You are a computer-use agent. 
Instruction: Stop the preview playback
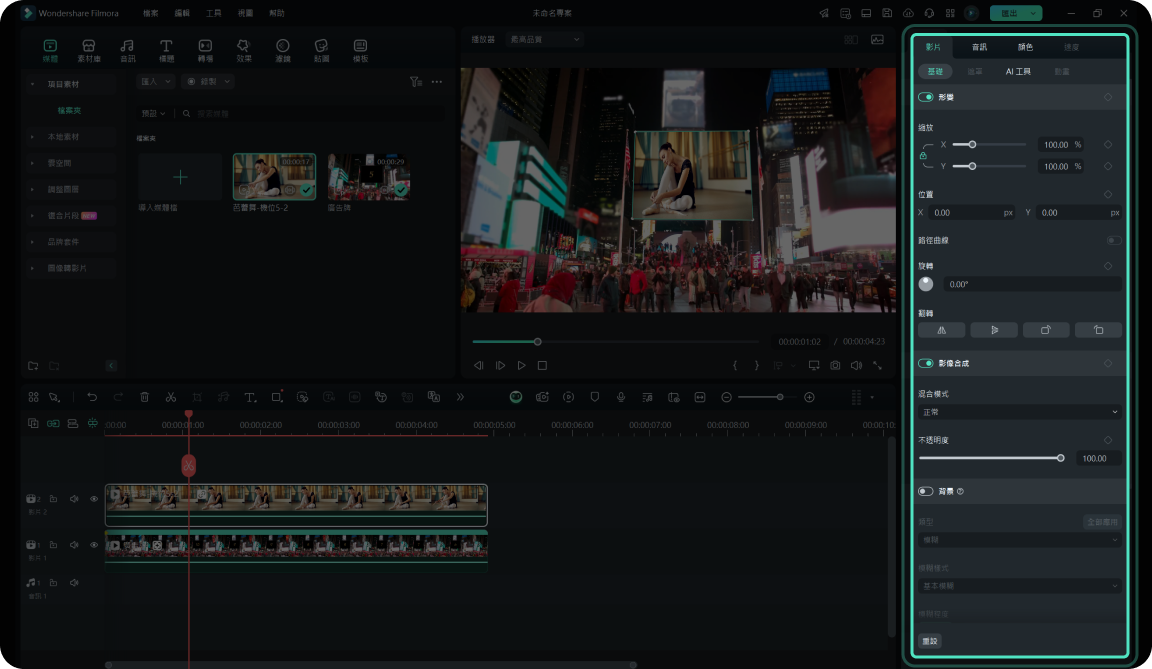click(542, 365)
